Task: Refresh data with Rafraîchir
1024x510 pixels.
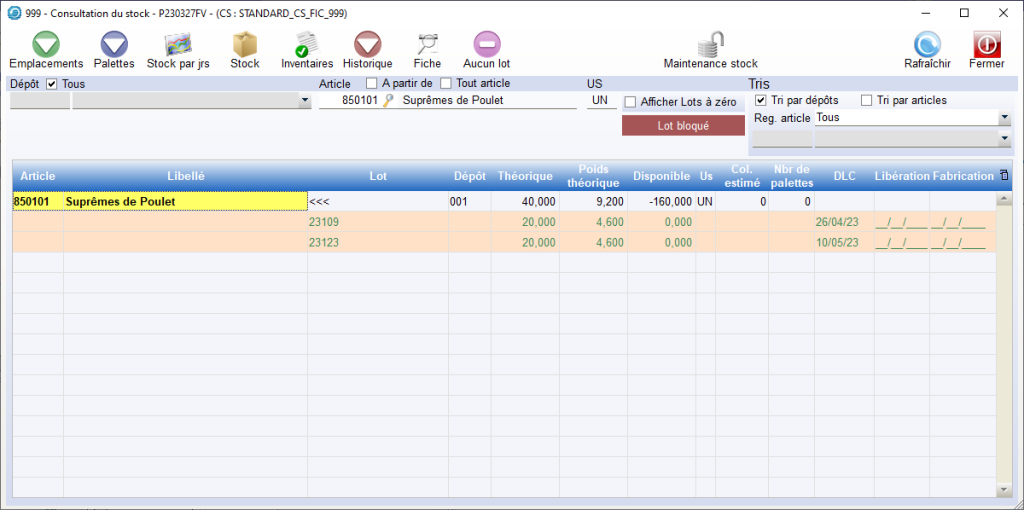Action: point(927,45)
